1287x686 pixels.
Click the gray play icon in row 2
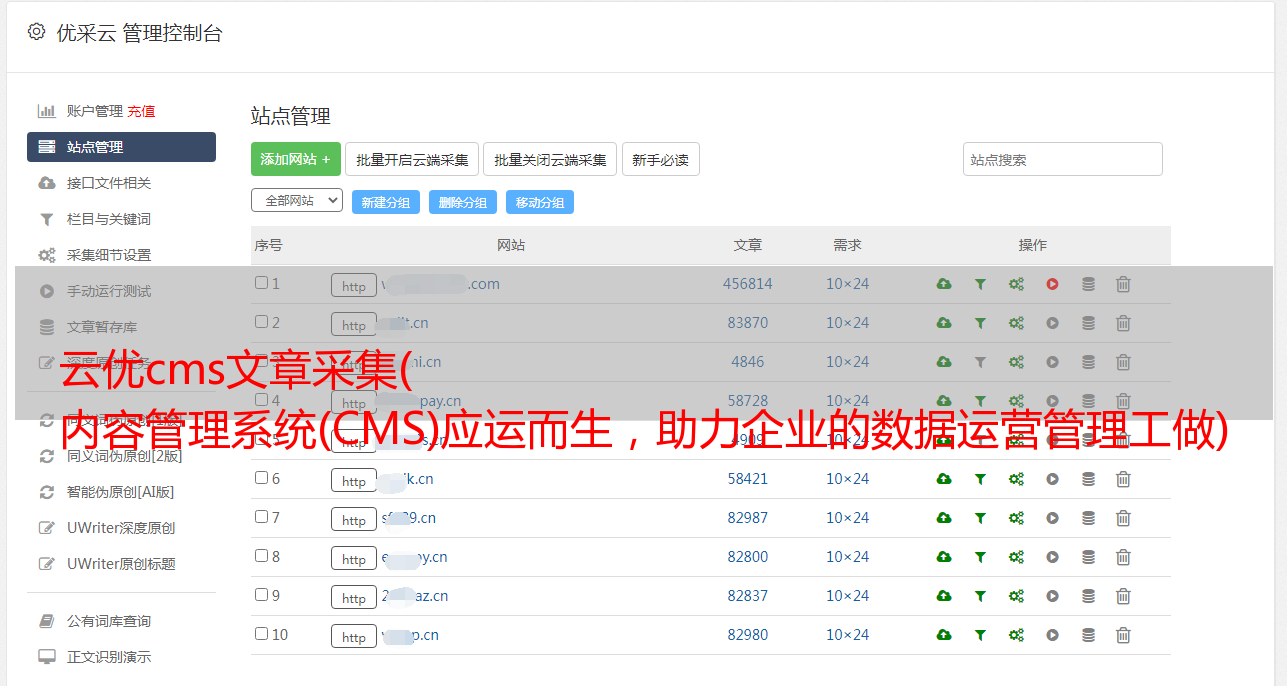1052,323
